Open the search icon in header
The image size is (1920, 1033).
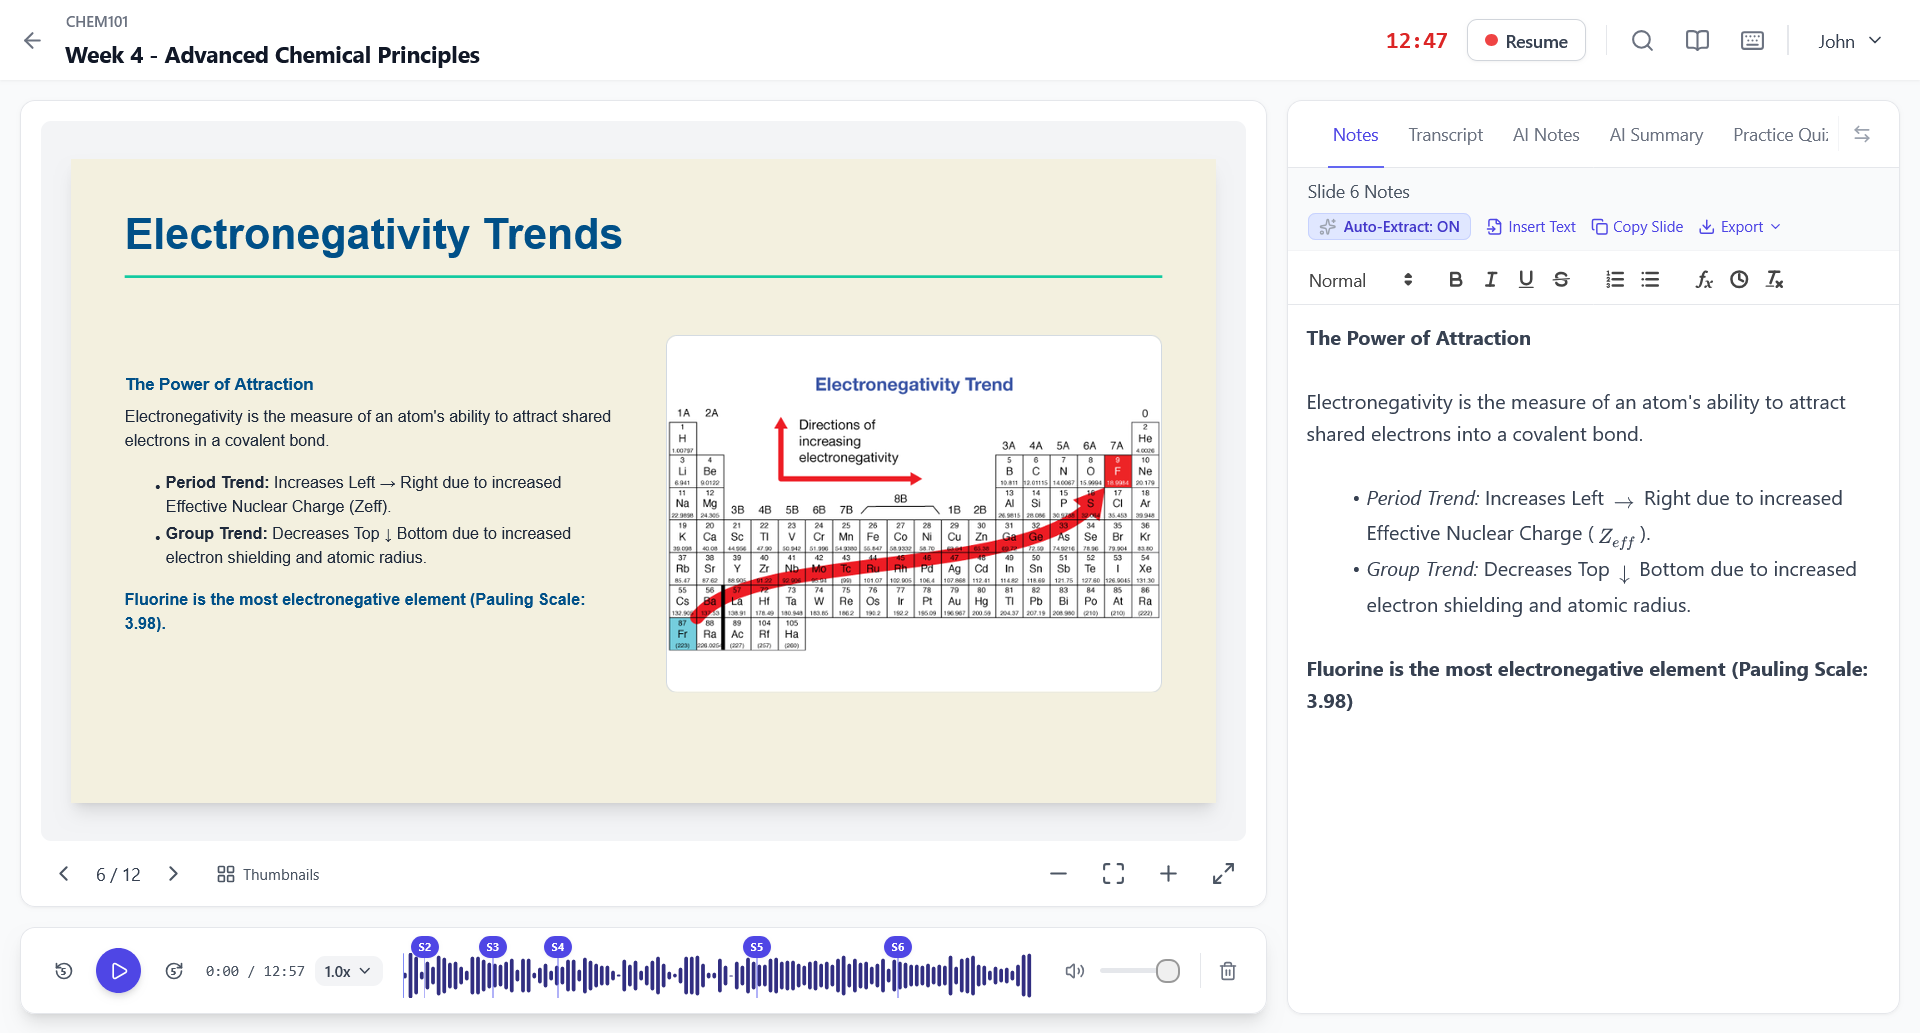tap(1642, 41)
